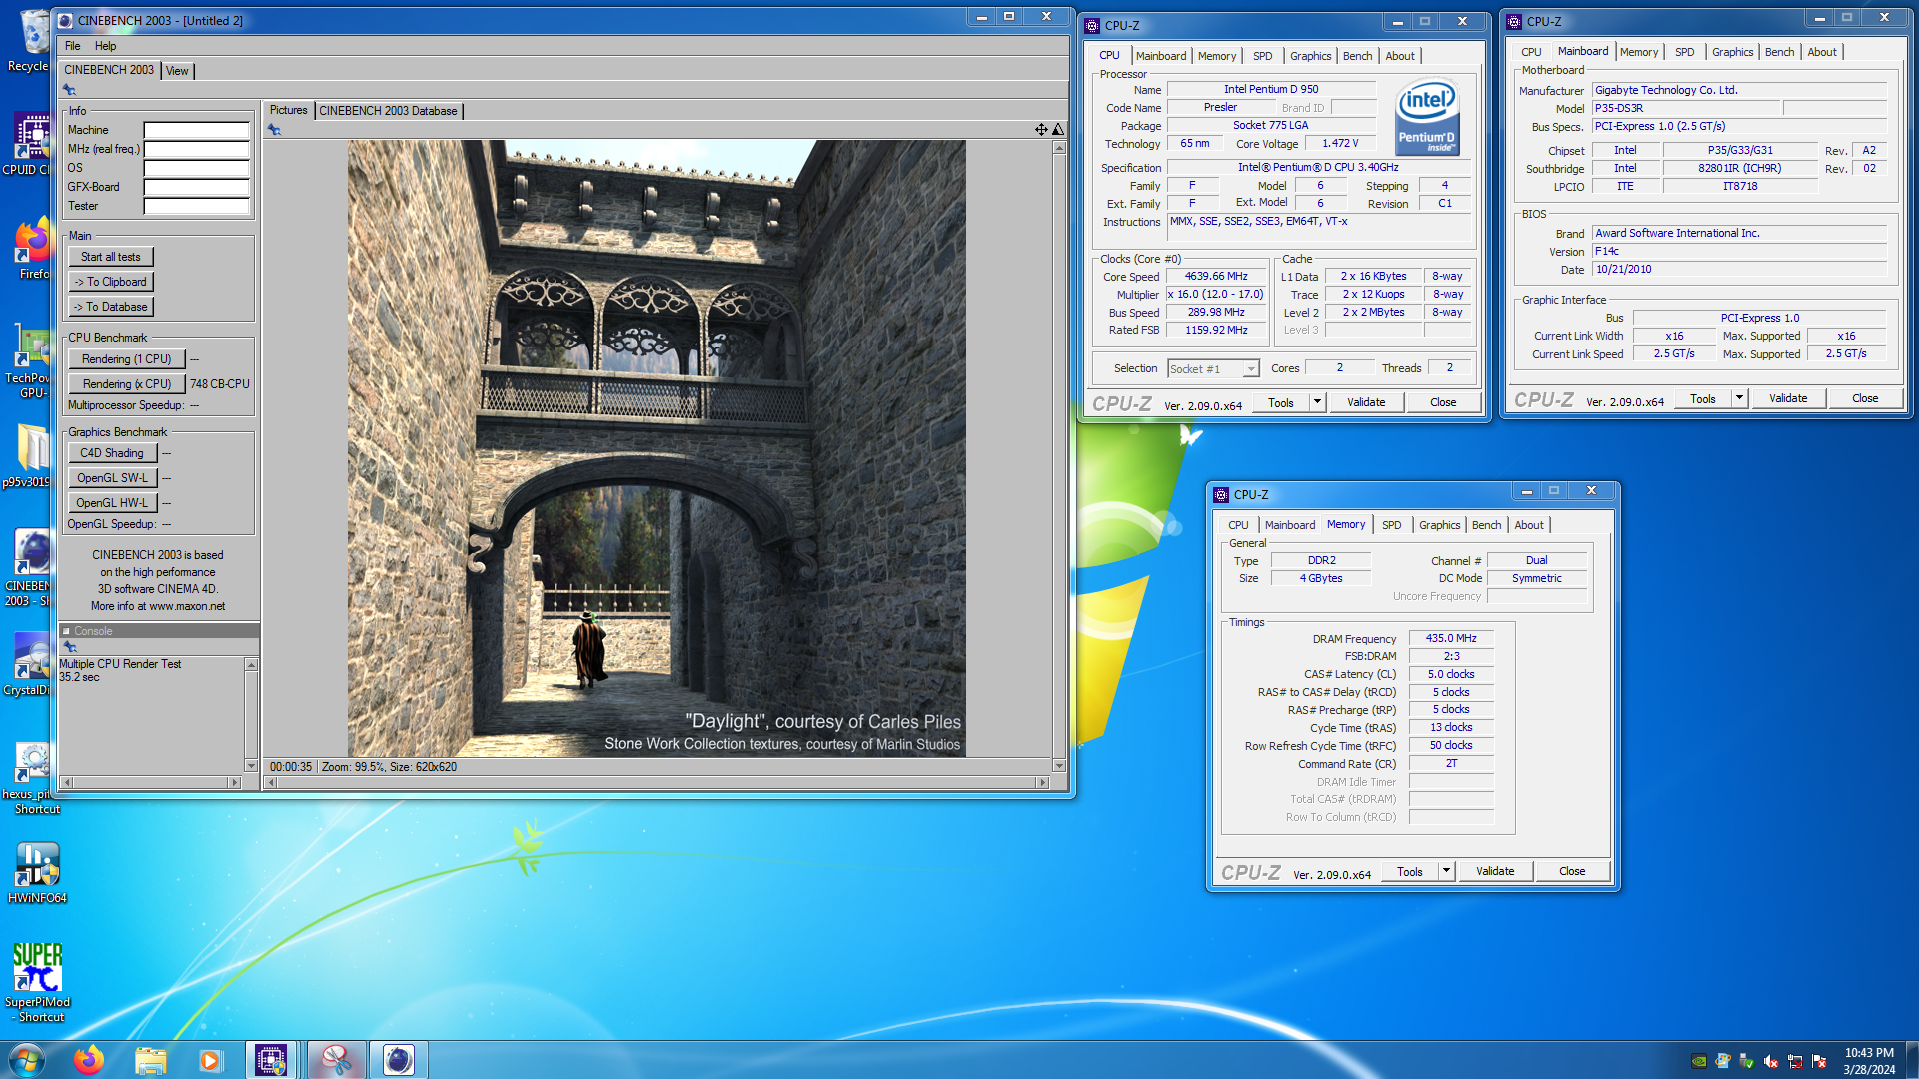Click the Safely Remove Hardware tray icon
Viewport: 1919px width, 1079px height.
1747,1062
